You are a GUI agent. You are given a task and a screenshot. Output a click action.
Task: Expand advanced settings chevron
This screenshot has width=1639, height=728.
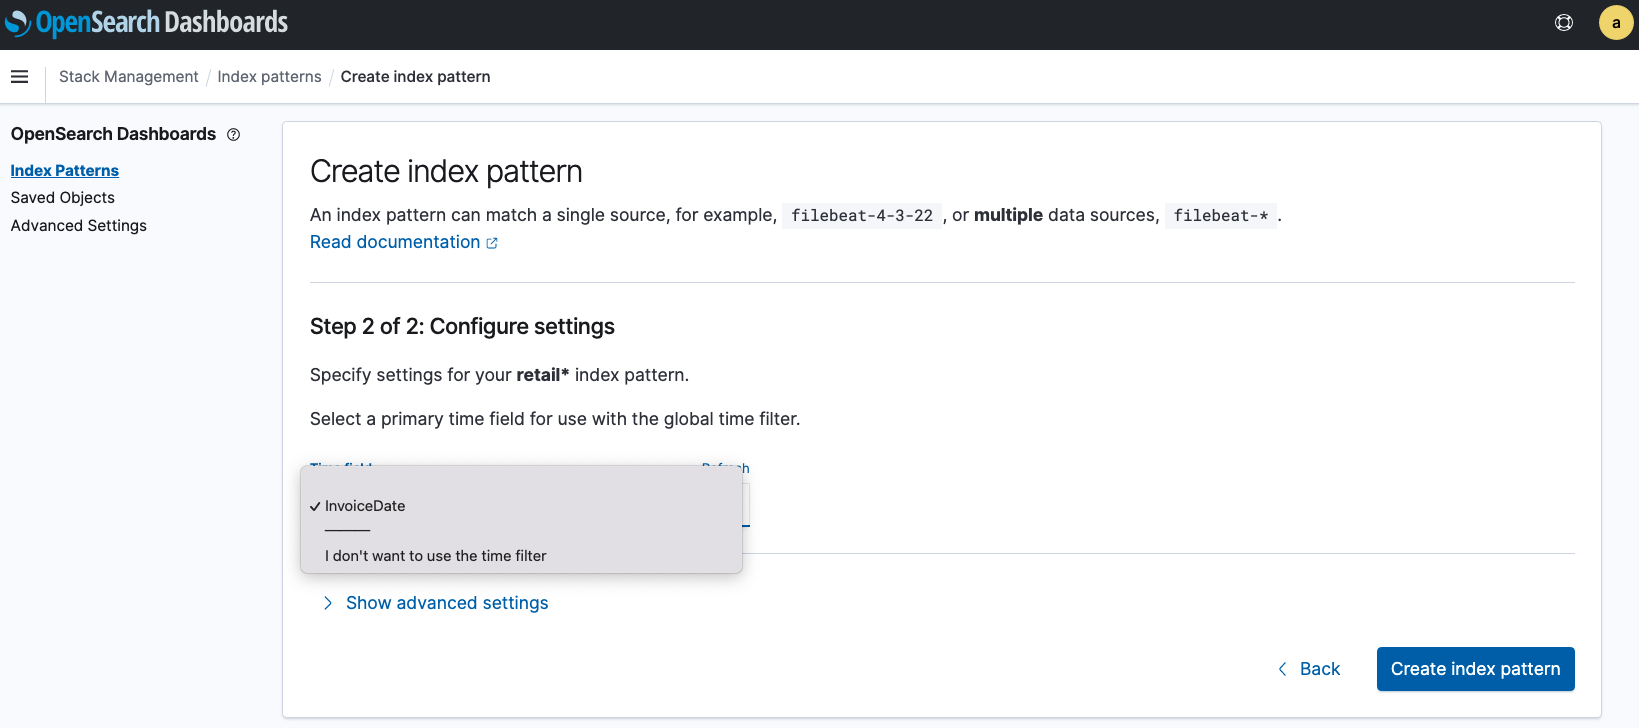pyautogui.click(x=327, y=603)
